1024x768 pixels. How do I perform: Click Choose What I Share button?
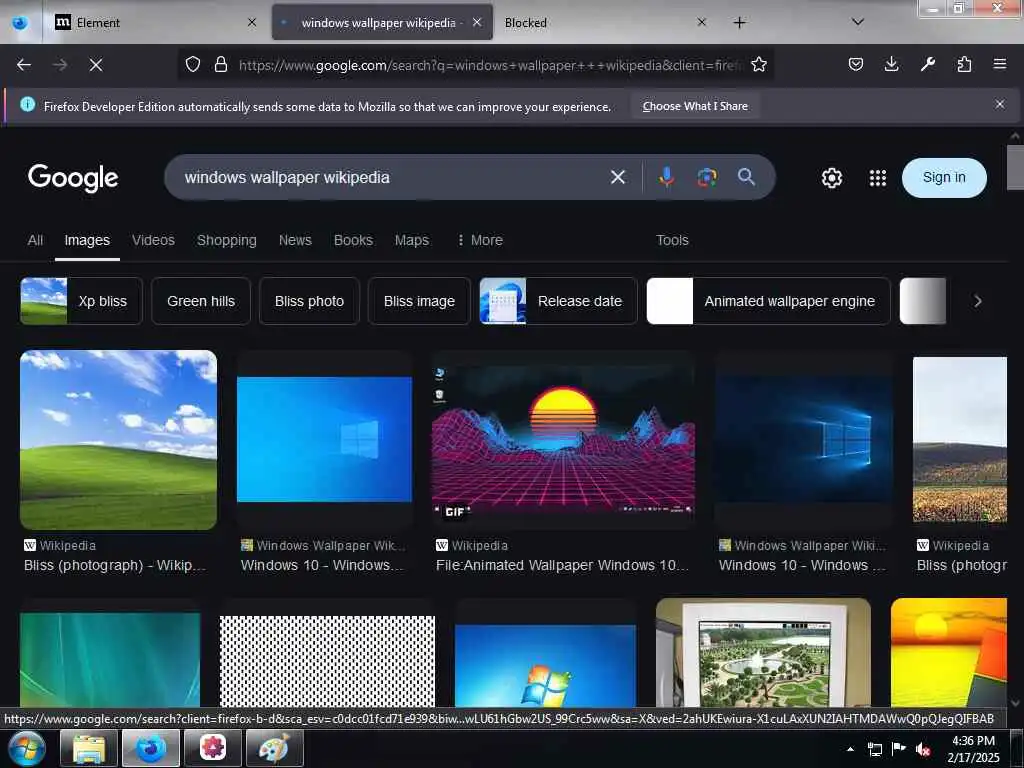click(695, 106)
